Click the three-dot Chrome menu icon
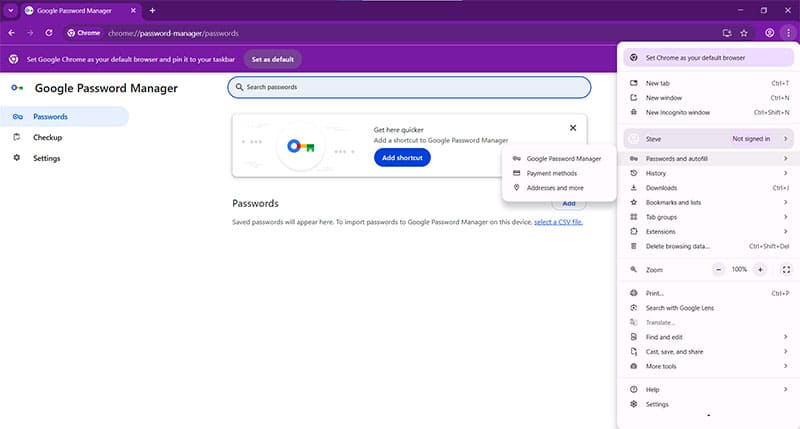This screenshot has height=429, width=800. [788, 33]
